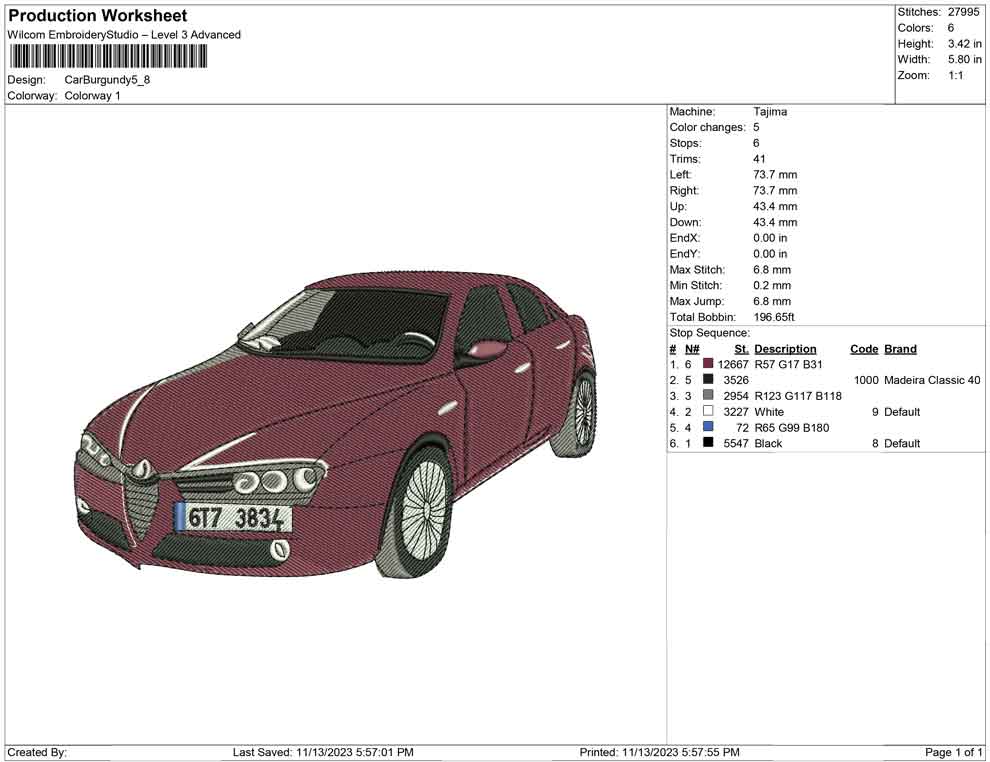Select the blue R65 G99 B180 swatch

pyautogui.click(x=710, y=427)
